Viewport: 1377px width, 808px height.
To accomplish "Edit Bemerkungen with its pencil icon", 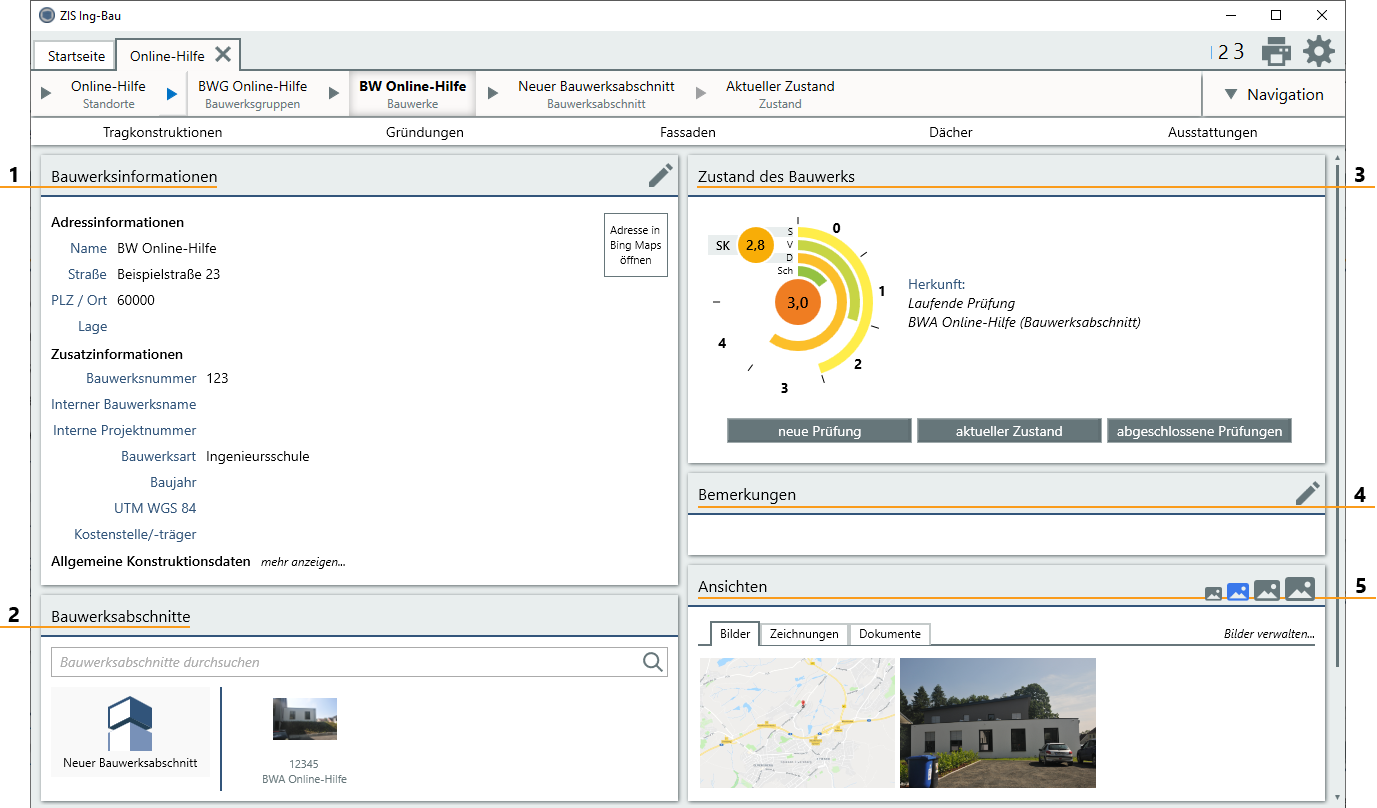I will (1308, 493).
